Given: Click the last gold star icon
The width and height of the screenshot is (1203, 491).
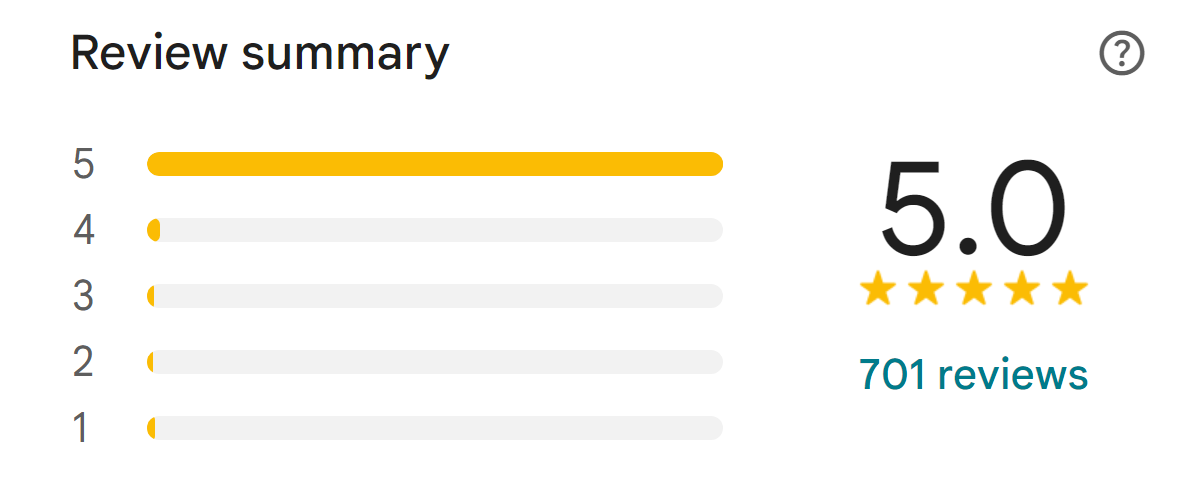Looking at the screenshot, I should 1070,288.
